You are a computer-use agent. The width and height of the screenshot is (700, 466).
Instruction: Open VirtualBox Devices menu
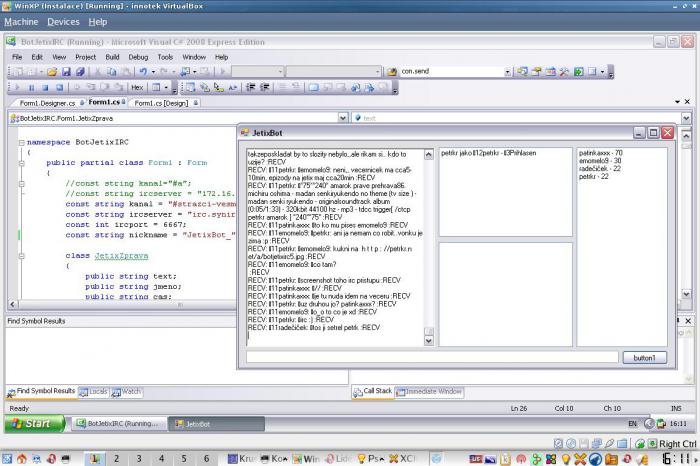(63, 22)
